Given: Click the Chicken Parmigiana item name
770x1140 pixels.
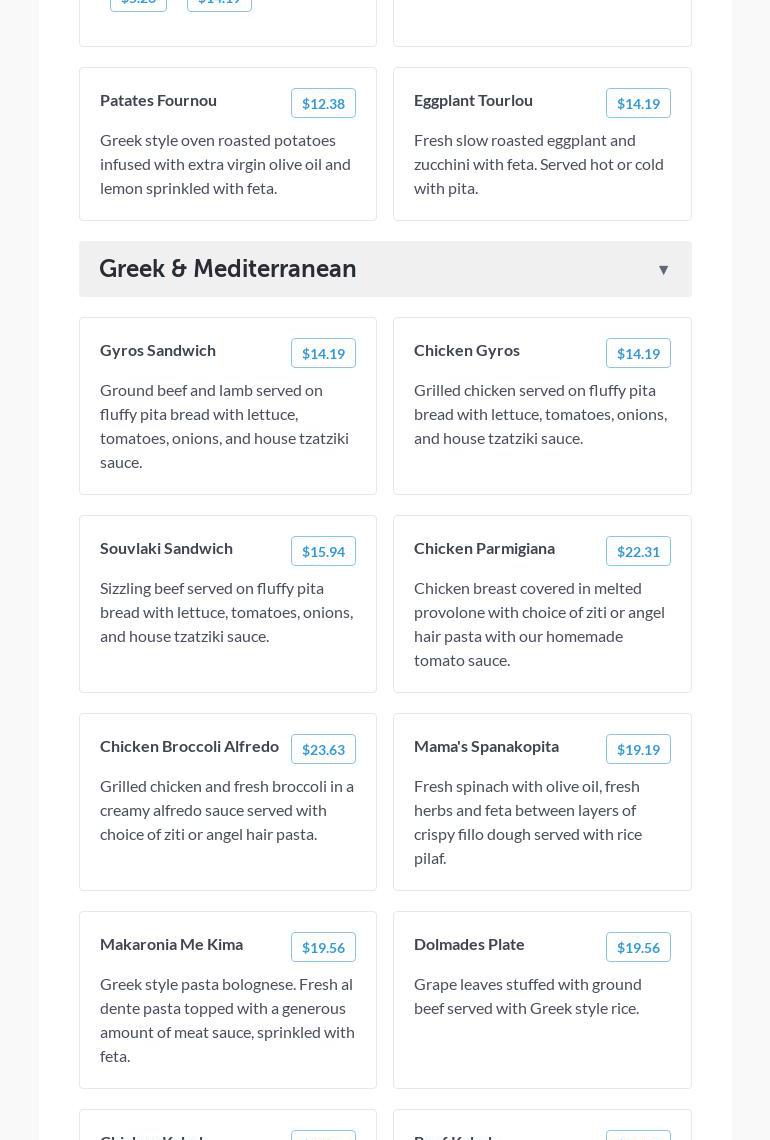Looking at the screenshot, I should coord(484,548).
